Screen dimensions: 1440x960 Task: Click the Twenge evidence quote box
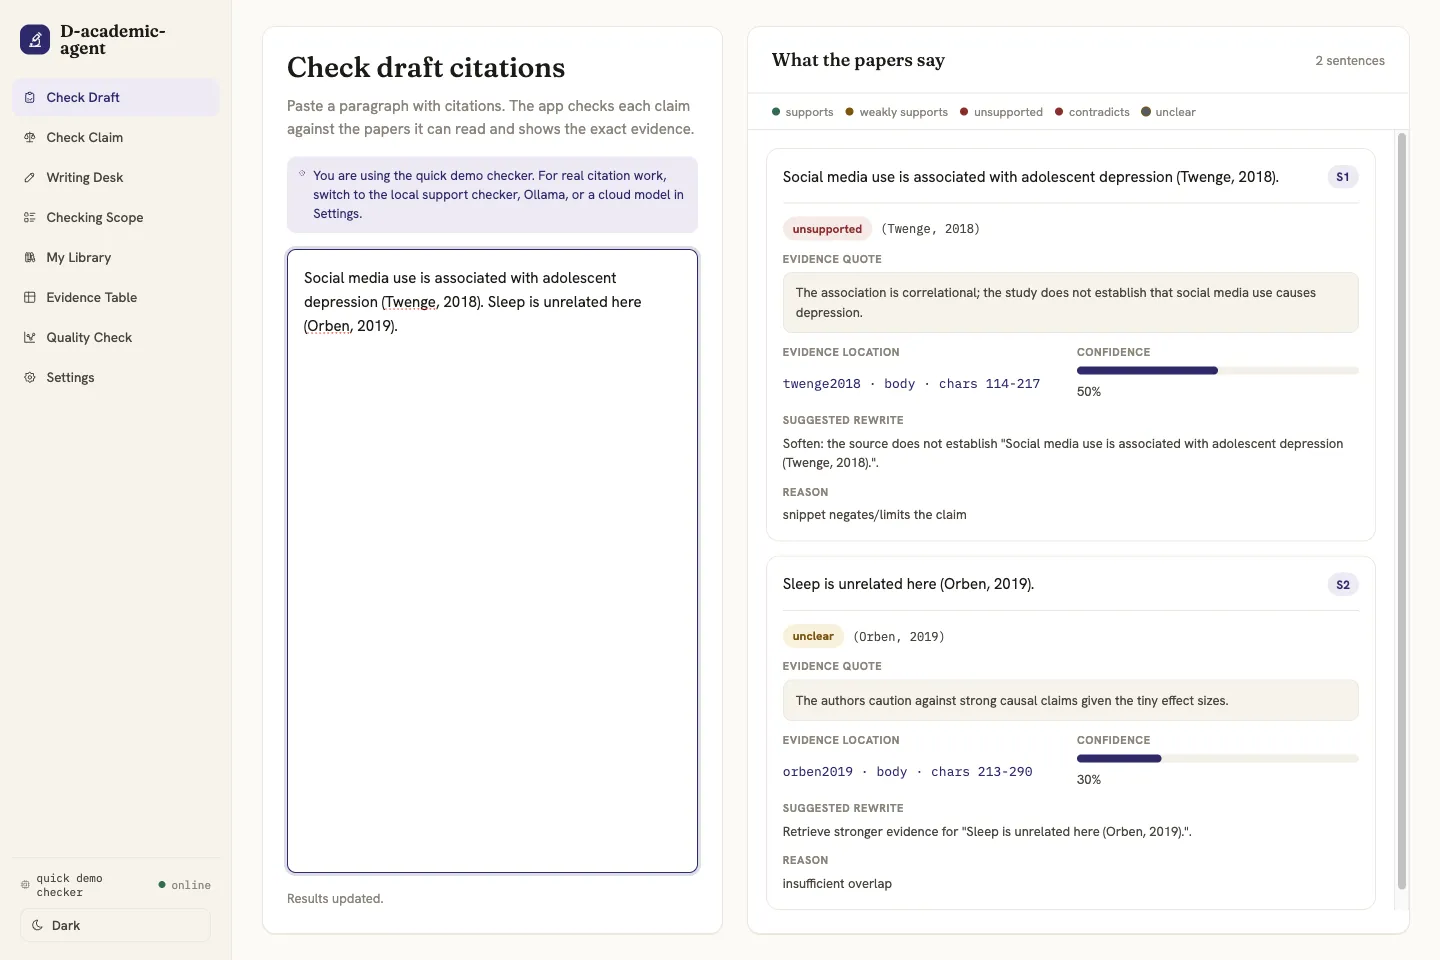click(x=1070, y=303)
